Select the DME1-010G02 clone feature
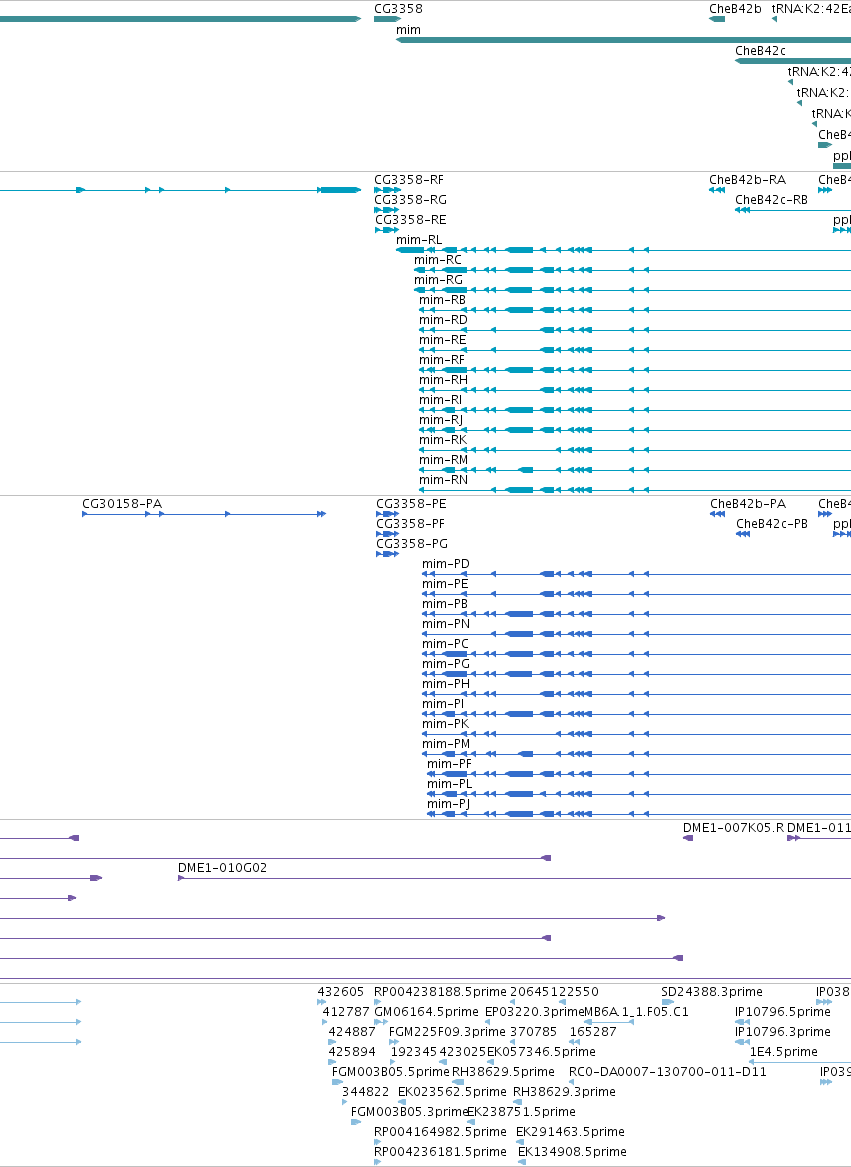This screenshot has width=851, height=1167. 222,869
